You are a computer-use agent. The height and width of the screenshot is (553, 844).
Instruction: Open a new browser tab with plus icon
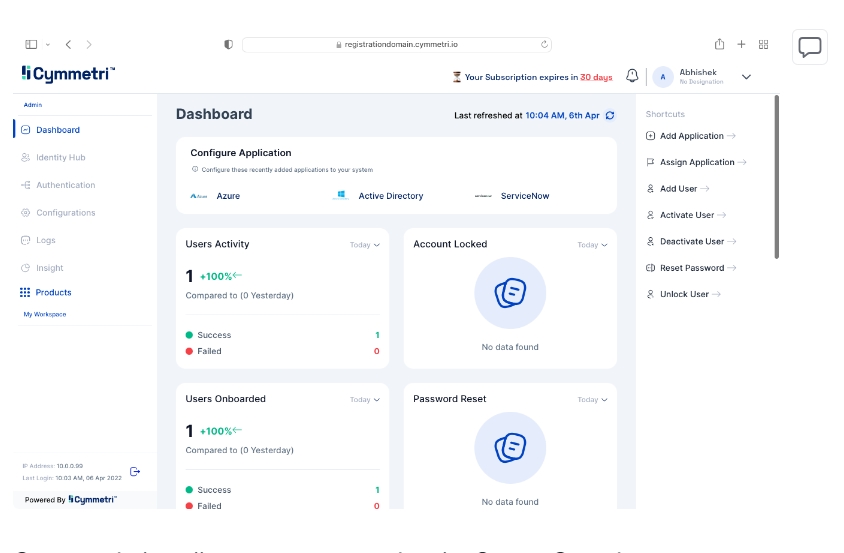[741, 44]
